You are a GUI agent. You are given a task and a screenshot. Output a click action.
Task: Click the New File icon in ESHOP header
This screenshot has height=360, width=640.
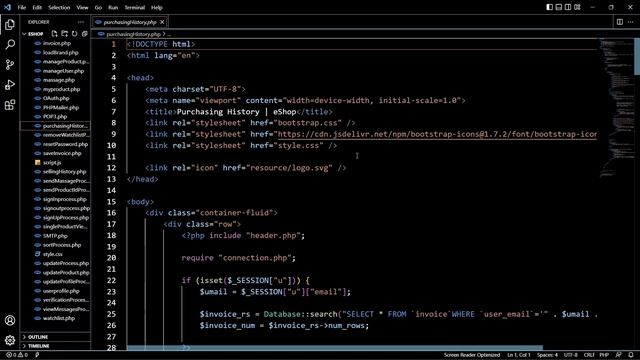[x=54, y=34]
